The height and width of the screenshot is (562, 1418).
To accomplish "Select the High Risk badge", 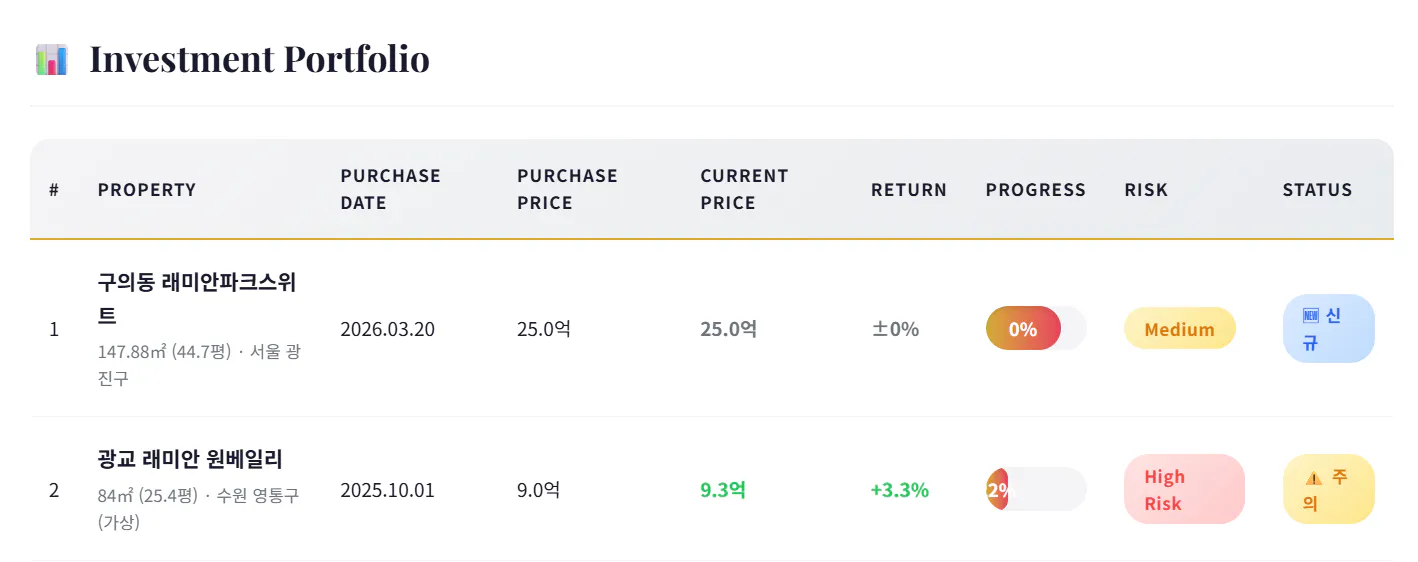I will coord(1183,490).
